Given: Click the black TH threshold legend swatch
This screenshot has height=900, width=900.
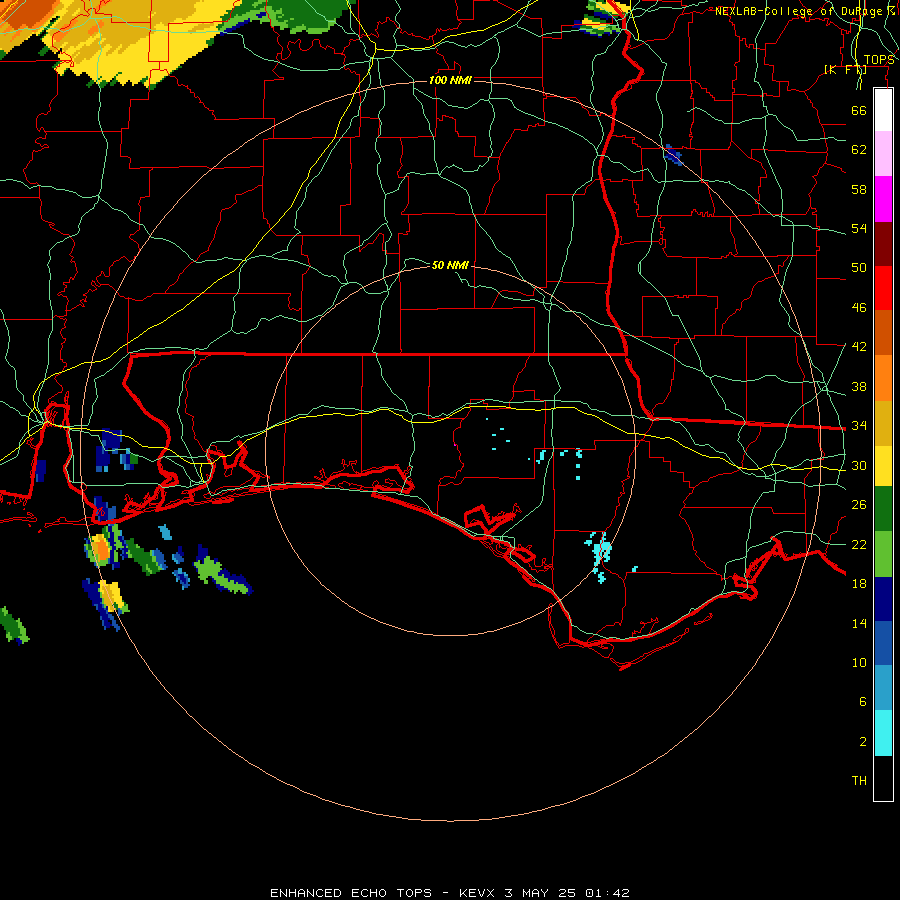Looking at the screenshot, I should click(x=883, y=778).
